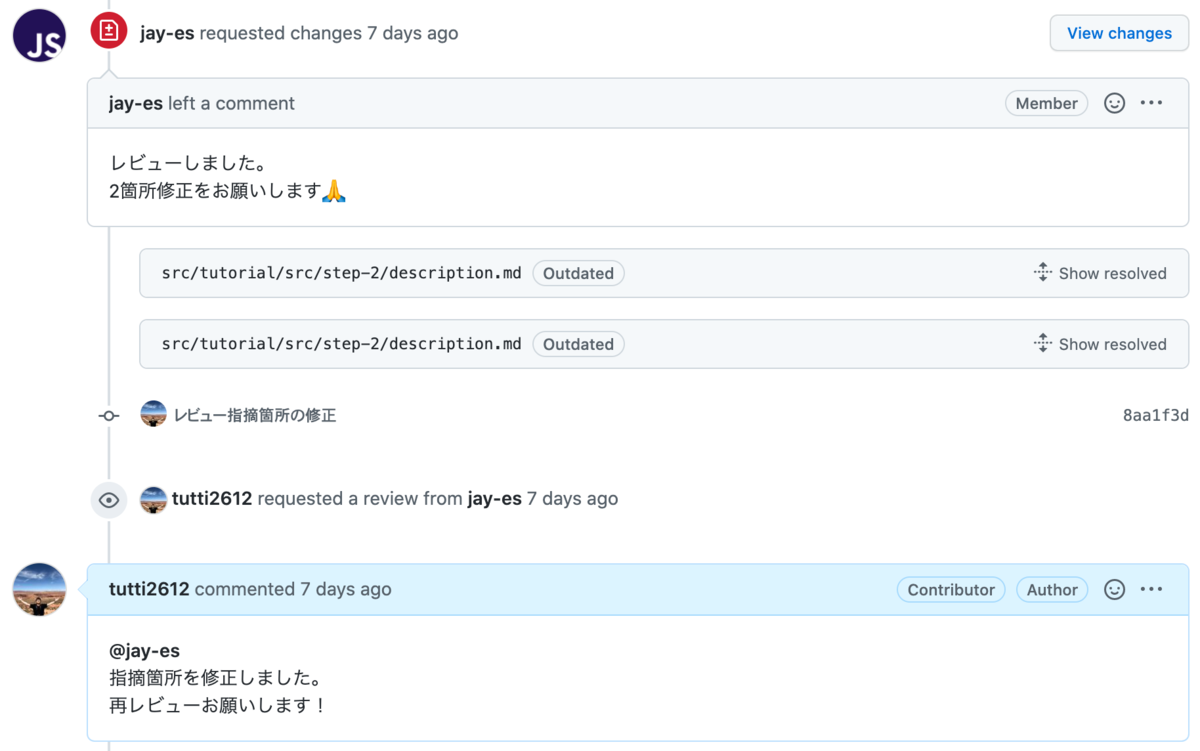
Task: Click the unfold icon beside first Show resolved
Action: pos(1042,273)
